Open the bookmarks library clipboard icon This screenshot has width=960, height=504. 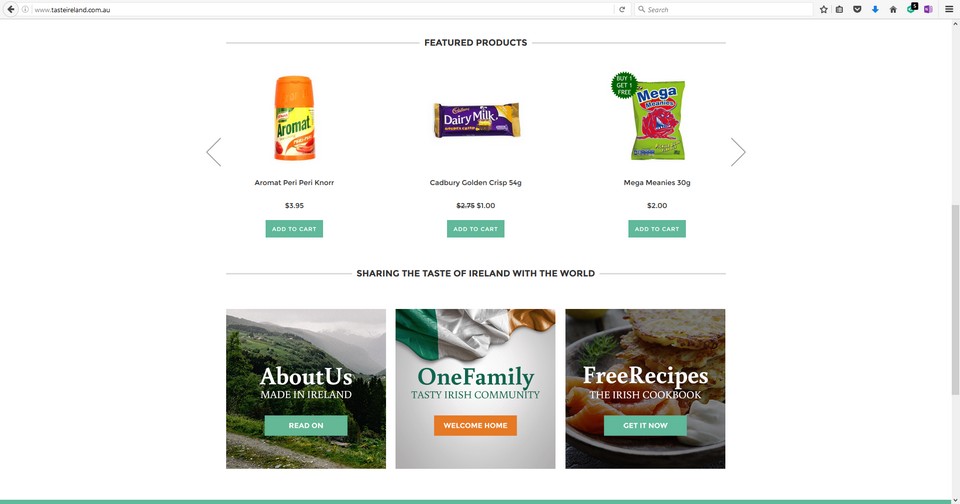coord(839,9)
